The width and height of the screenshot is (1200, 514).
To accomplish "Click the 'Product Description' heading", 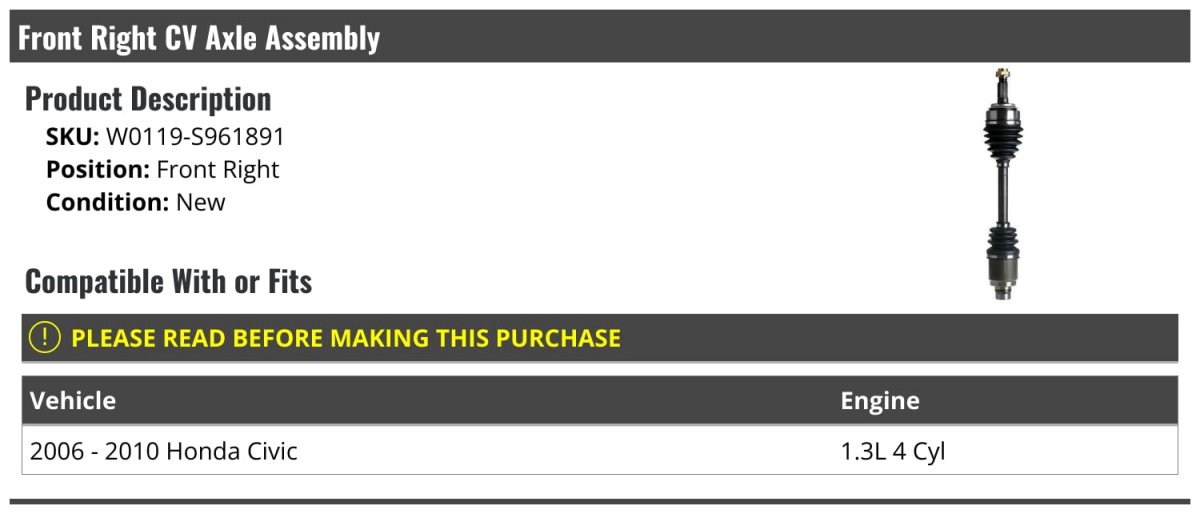I will [148, 99].
